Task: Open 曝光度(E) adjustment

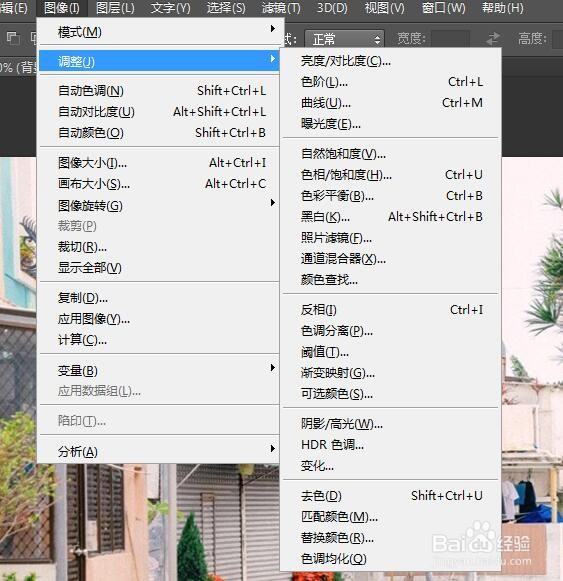Action: [x=390, y=123]
